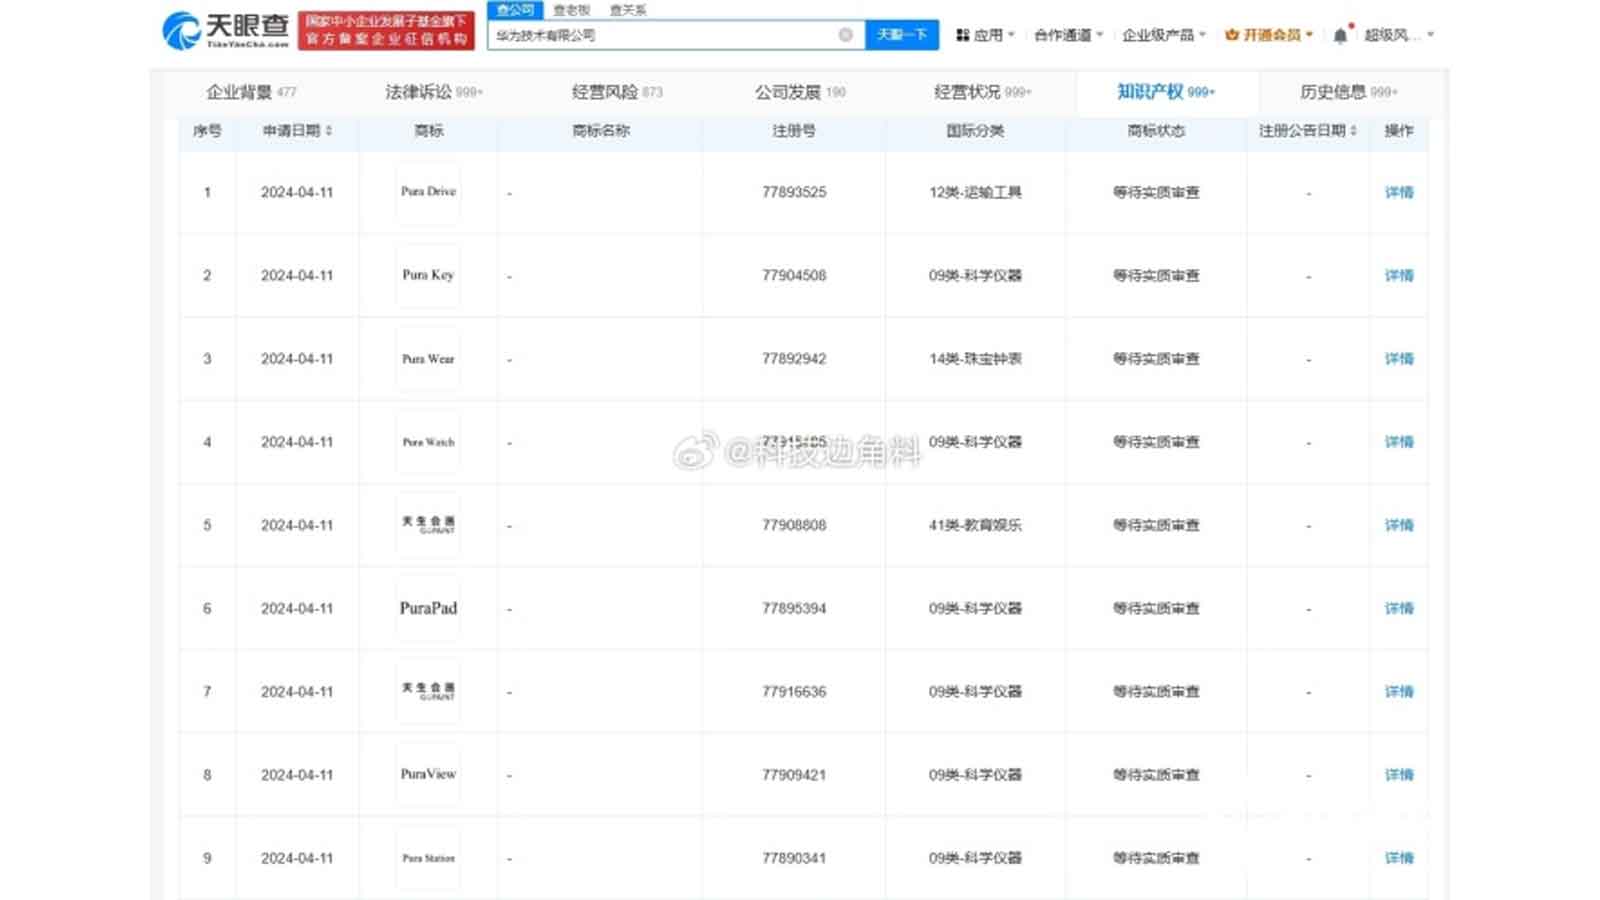Sort by 注册公告日期 column header
This screenshot has width=1600, height=900.
pyautogui.click(x=1308, y=131)
